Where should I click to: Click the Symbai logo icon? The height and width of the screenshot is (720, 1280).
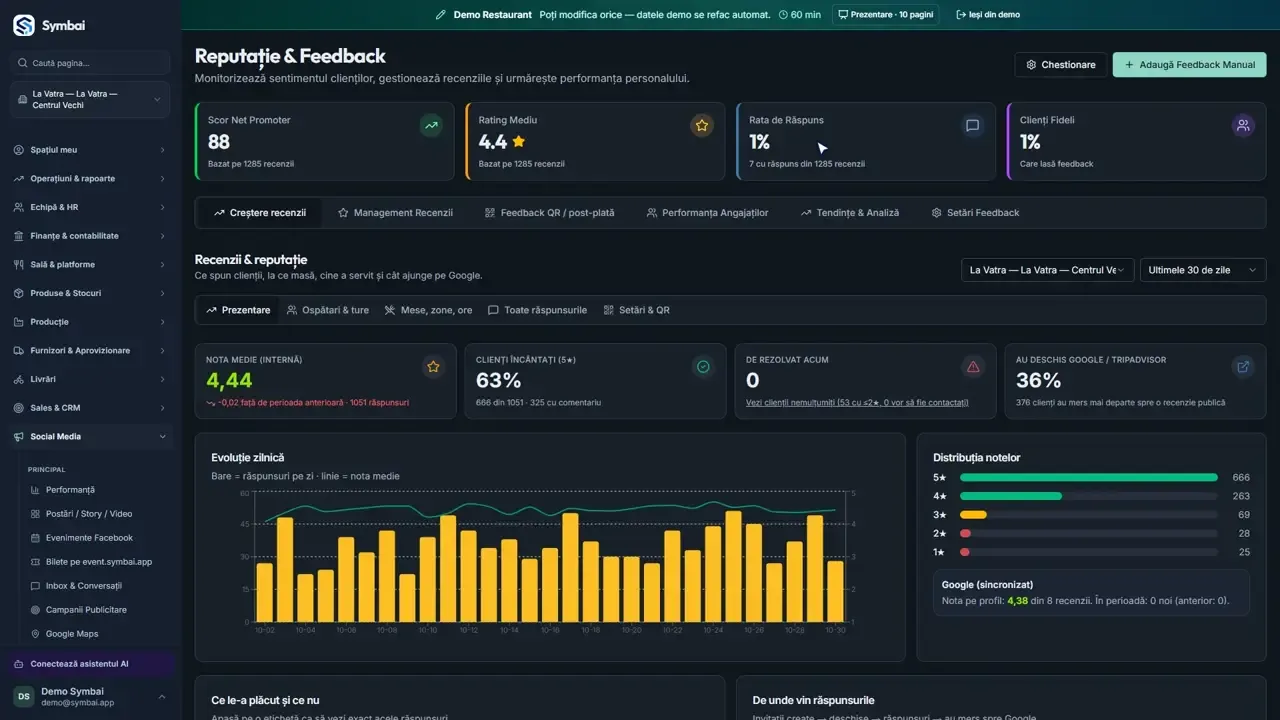tap(24, 25)
